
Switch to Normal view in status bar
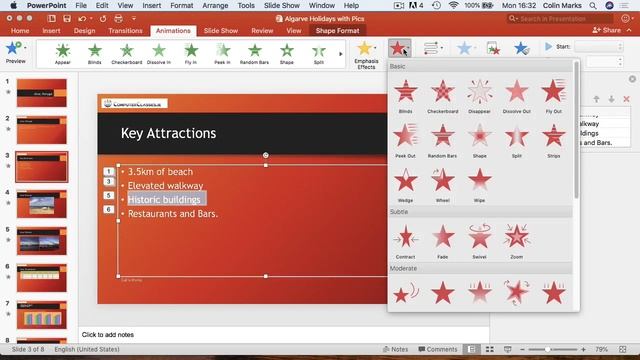[472, 349]
